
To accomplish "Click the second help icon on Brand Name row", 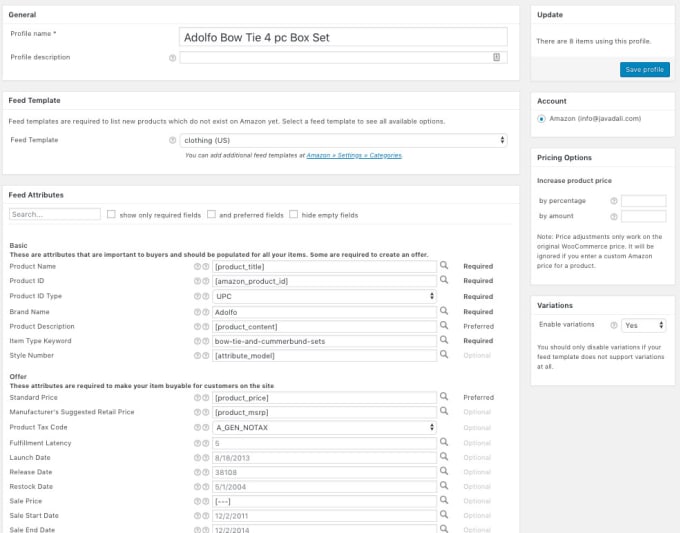I will (206, 312).
